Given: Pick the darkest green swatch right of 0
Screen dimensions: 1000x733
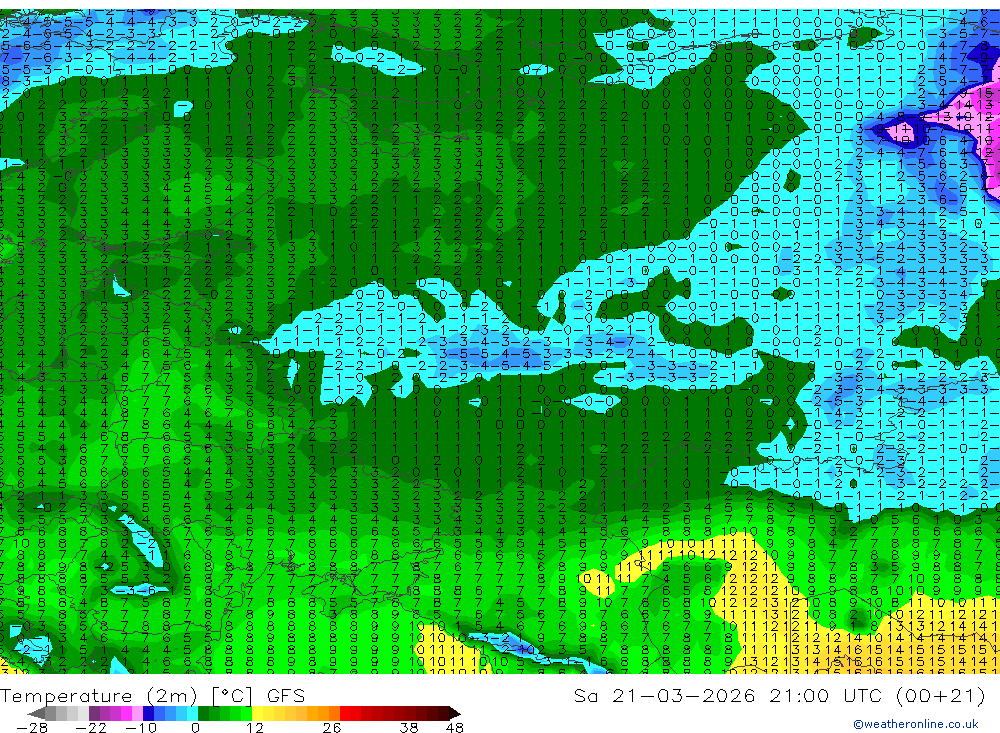Looking at the screenshot, I should point(203,714).
